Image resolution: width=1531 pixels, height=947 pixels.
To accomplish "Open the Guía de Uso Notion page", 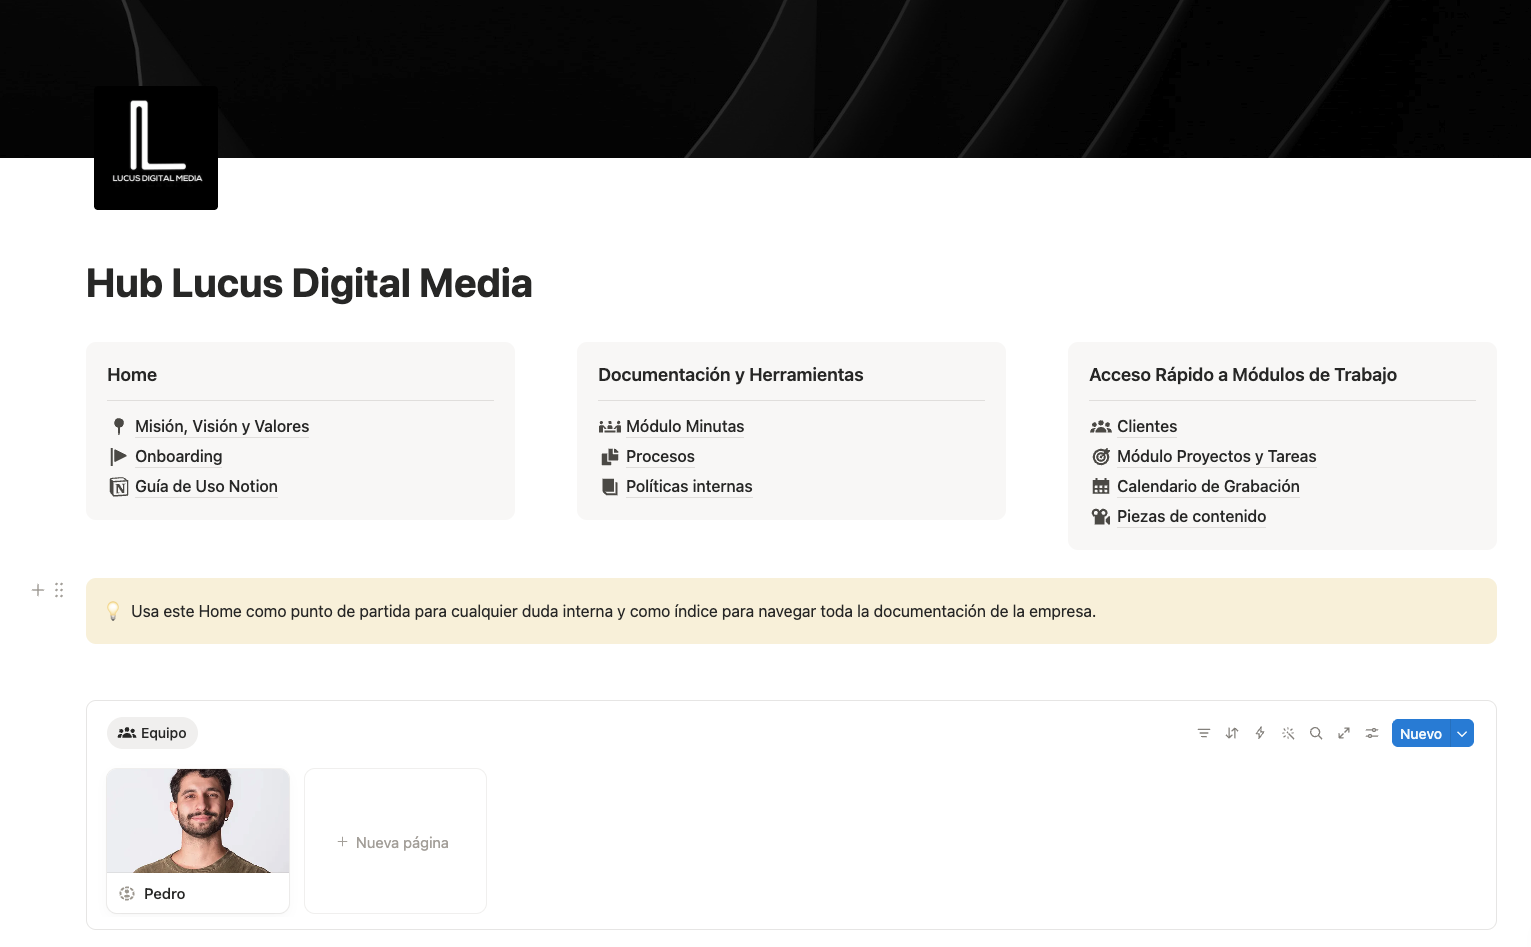I will tap(206, 486).
